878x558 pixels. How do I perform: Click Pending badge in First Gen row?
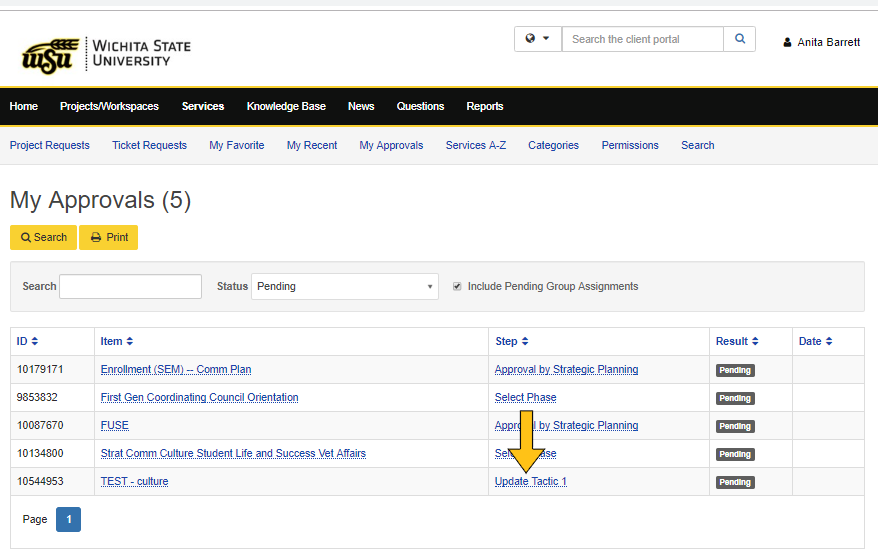pos(735,398)
